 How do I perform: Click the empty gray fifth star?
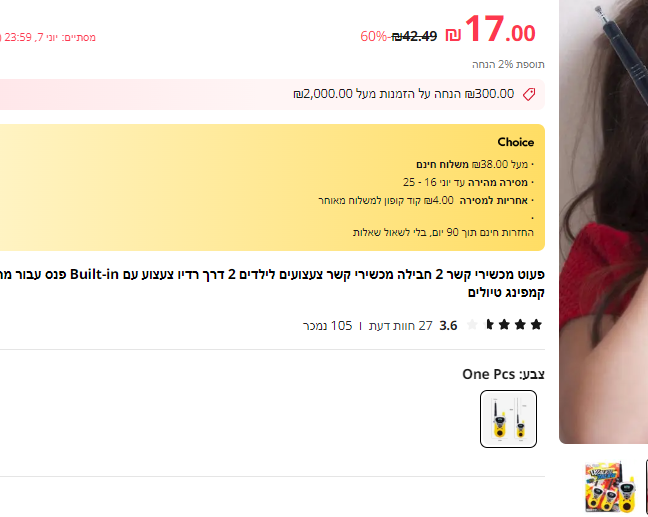[472, 325]
